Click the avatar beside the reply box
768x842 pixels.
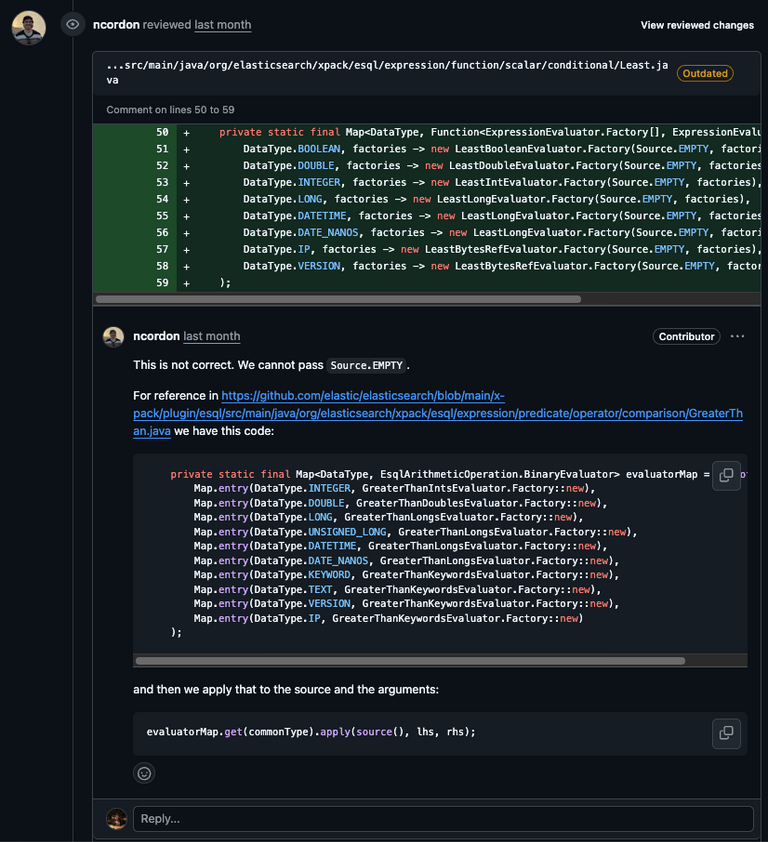(x=117, y=818)
